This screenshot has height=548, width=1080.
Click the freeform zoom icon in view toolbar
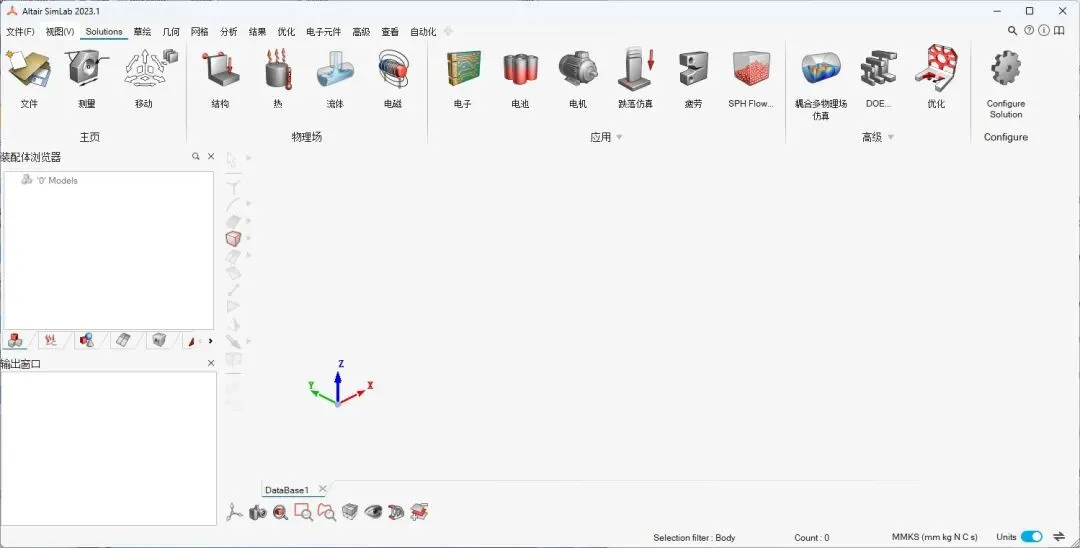click(x=326, y=512)
